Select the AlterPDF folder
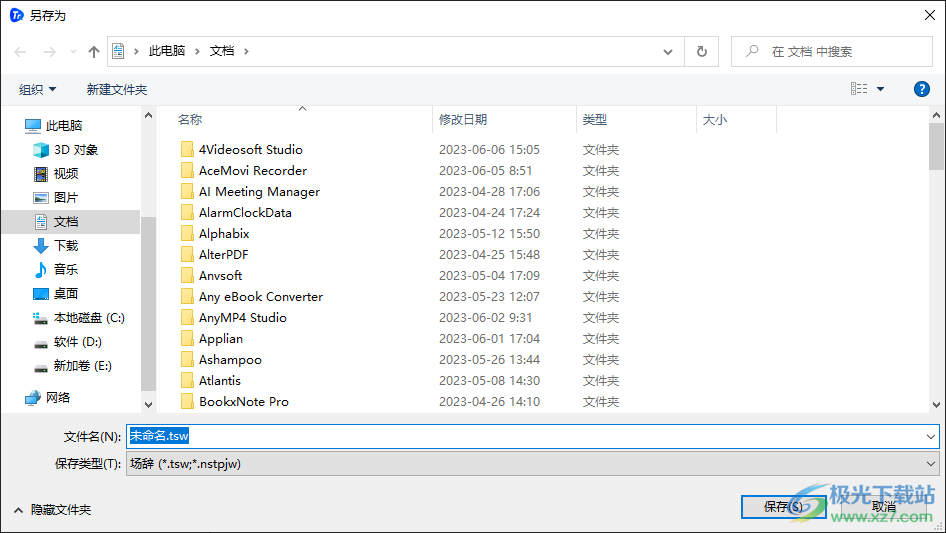Screen dimensions: 946x533 tap(214, 254)
